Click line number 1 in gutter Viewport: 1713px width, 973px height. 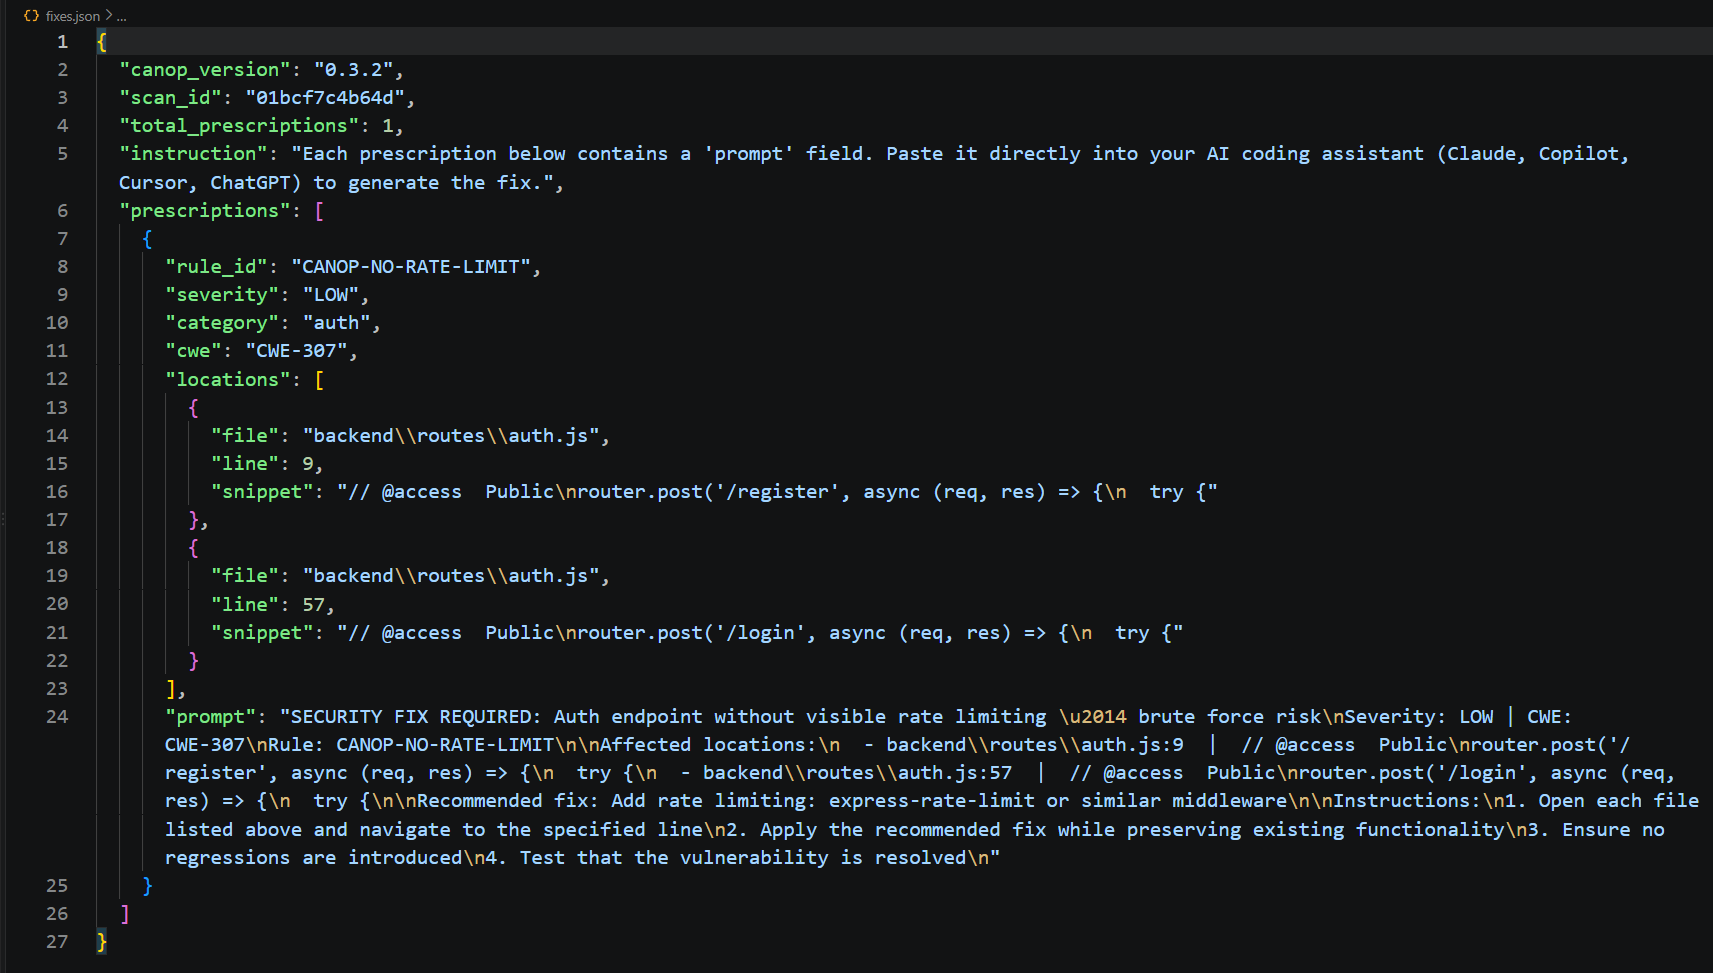63,42
